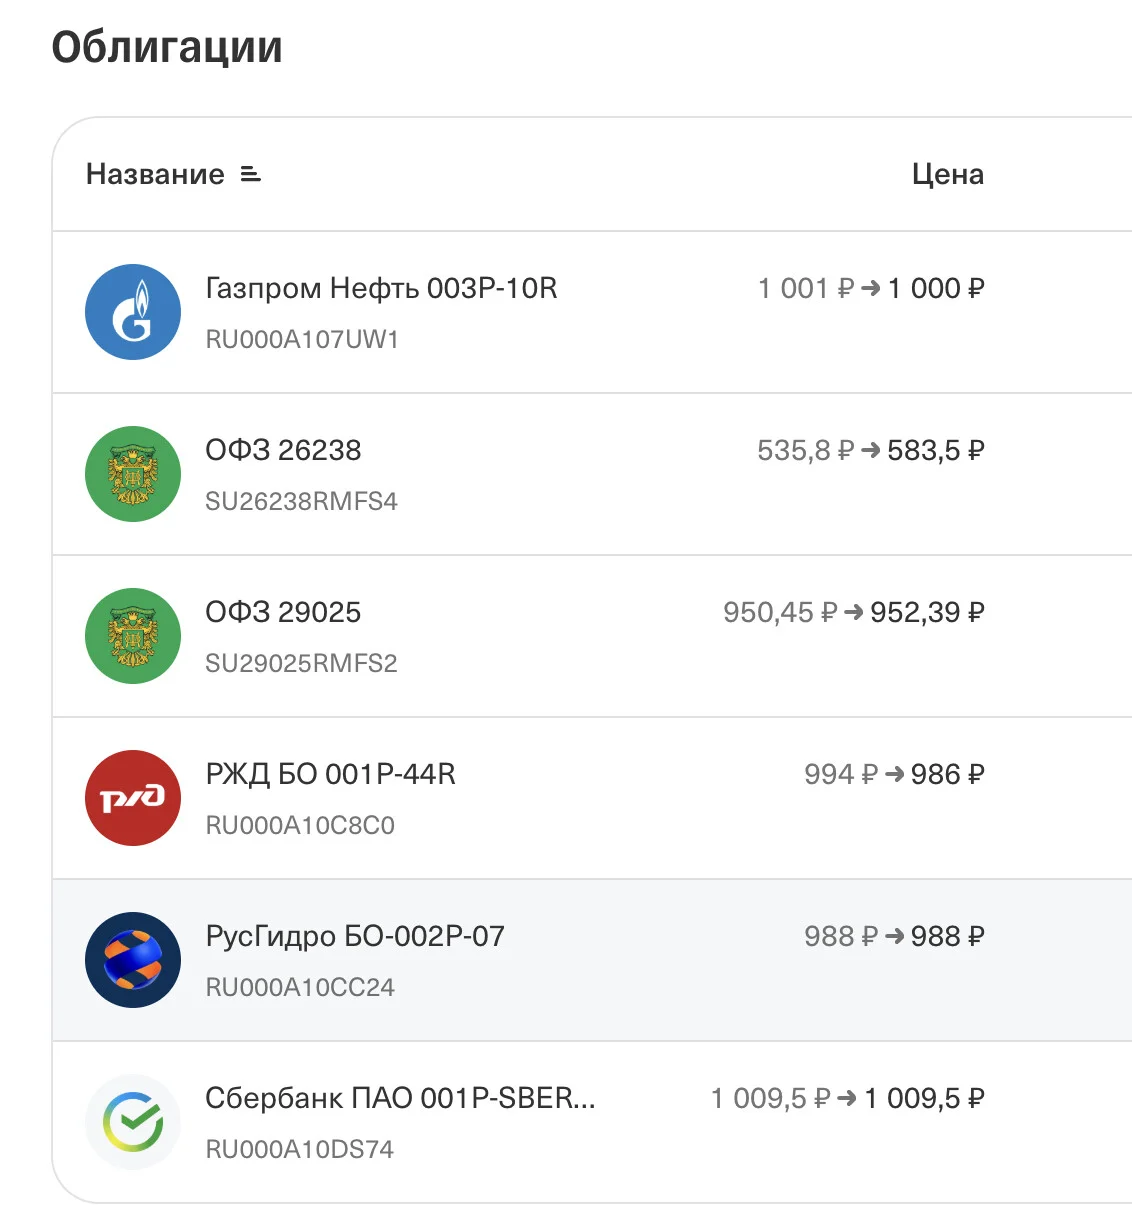Click price 950,45 ₽ → 952,39 ₽

click(x=854, y=612)
